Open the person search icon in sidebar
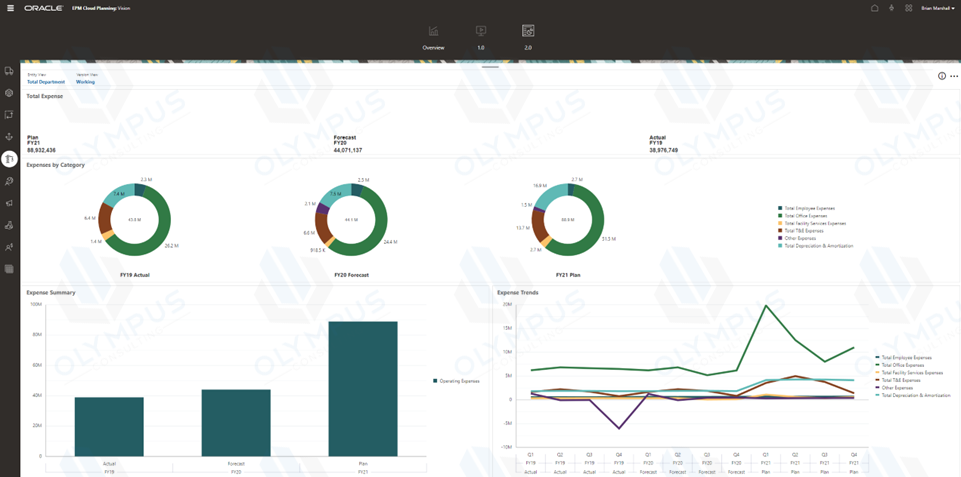This screenshot has height=477, width=961. click(9, 181)
